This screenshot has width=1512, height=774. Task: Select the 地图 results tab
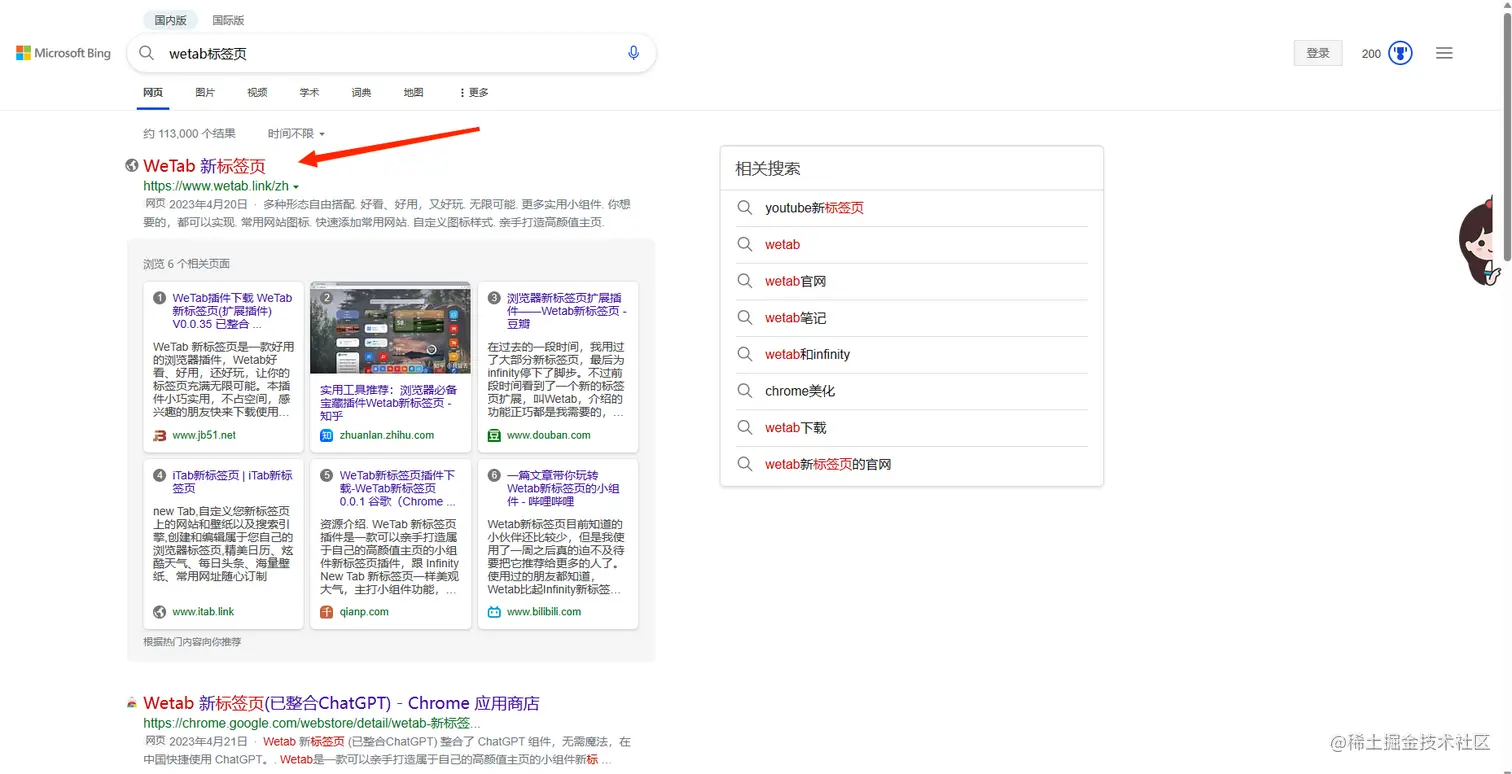point(413,92)
